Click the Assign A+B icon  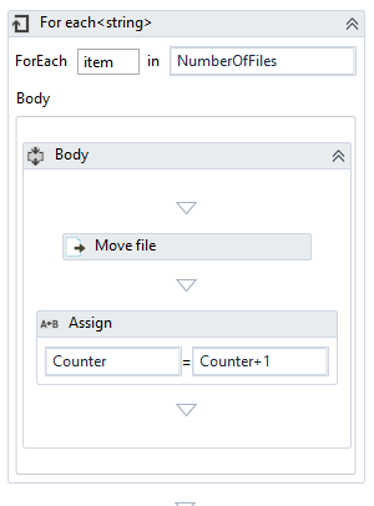tap(49, 324)
